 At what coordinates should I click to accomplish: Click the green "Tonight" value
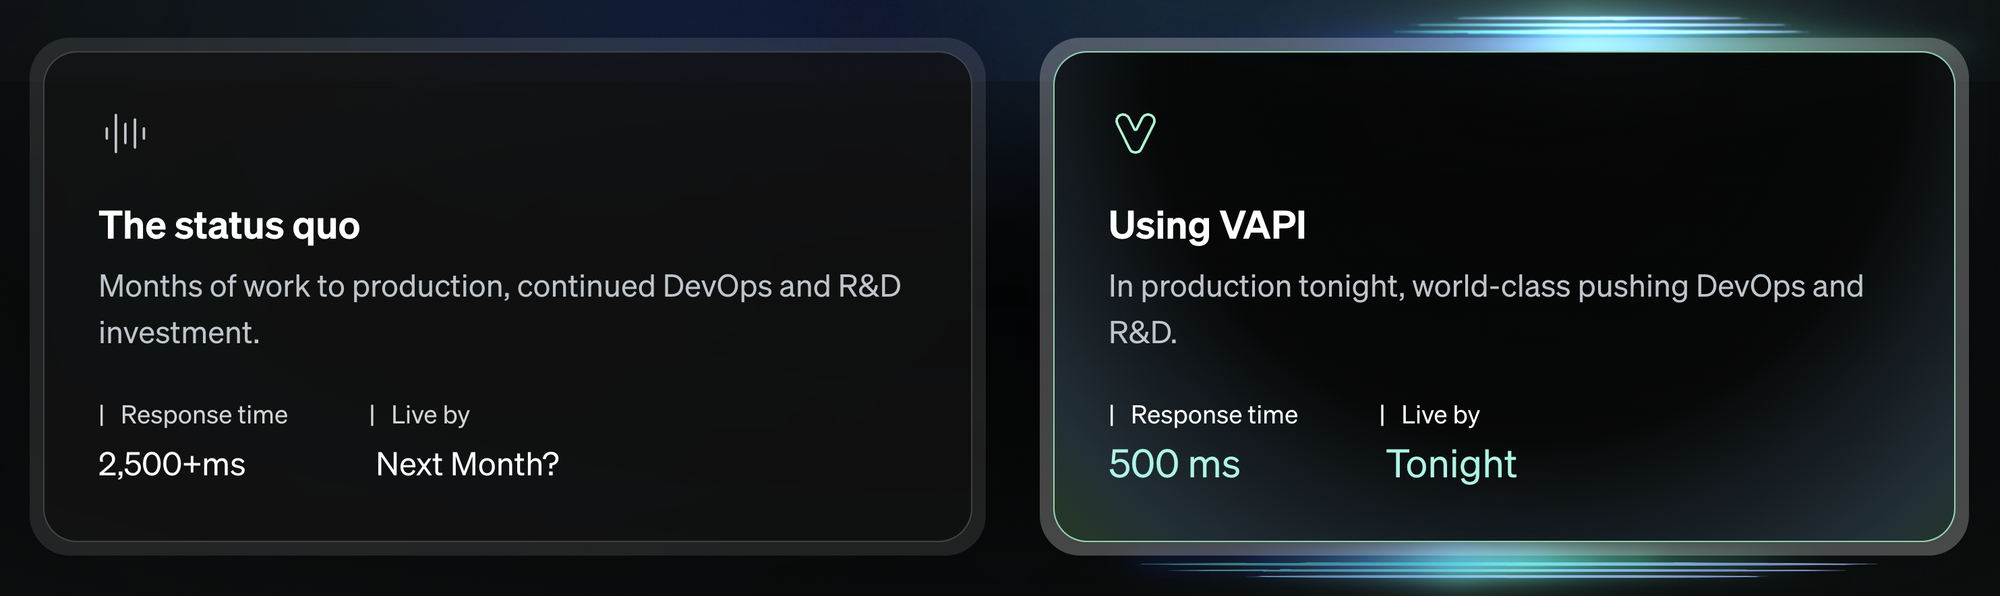[x=1450, y=464]
